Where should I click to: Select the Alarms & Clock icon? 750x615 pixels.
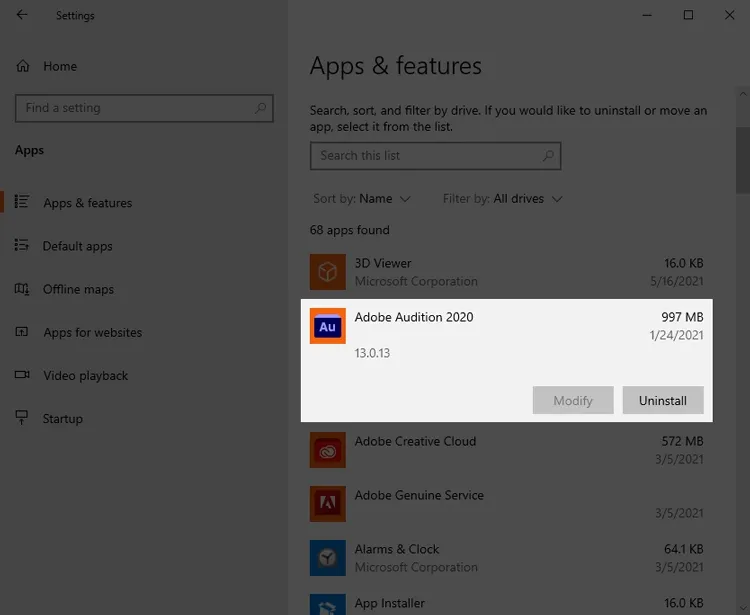[328, 558]
